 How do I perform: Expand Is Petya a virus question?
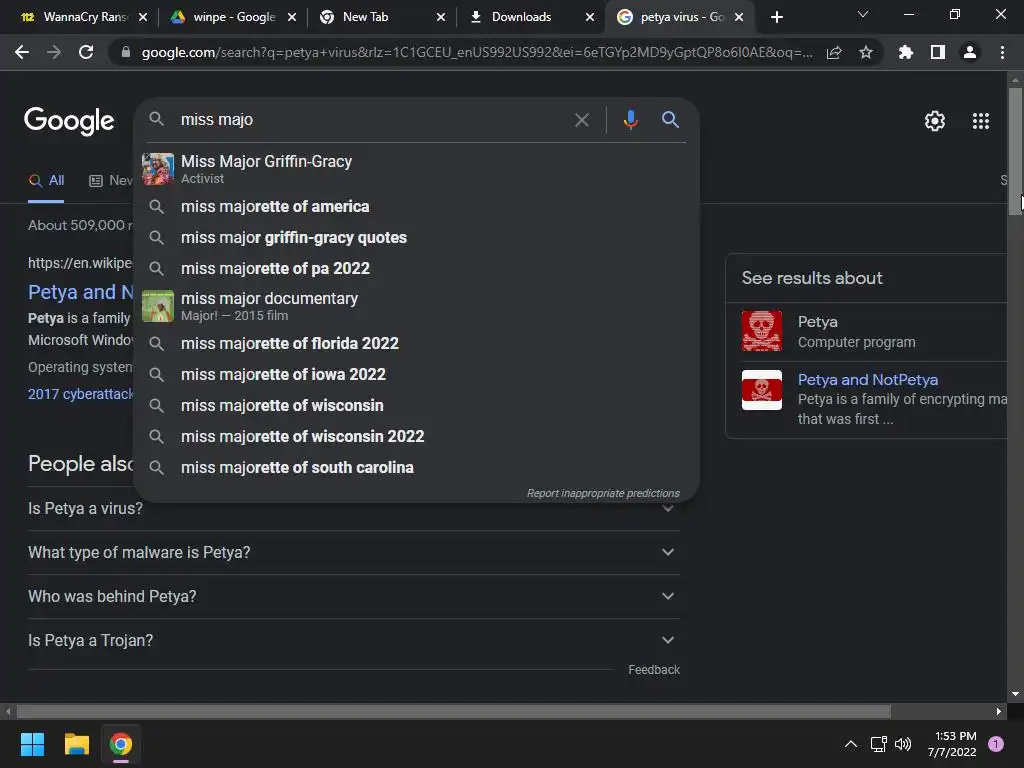point(354,509)
